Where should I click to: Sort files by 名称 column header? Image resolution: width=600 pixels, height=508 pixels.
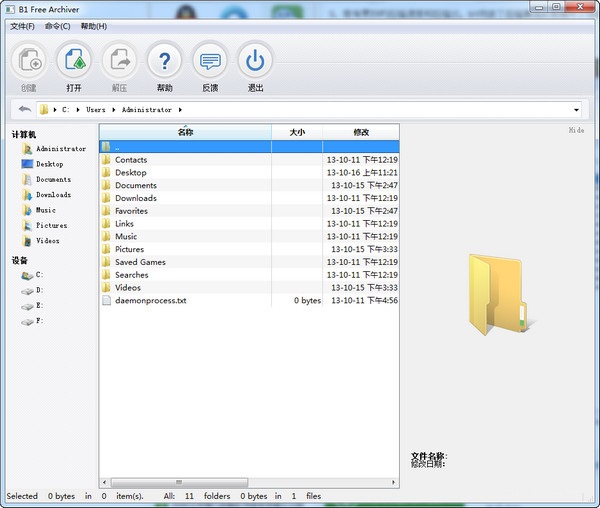pyautogui.click(x=185, y=132)
